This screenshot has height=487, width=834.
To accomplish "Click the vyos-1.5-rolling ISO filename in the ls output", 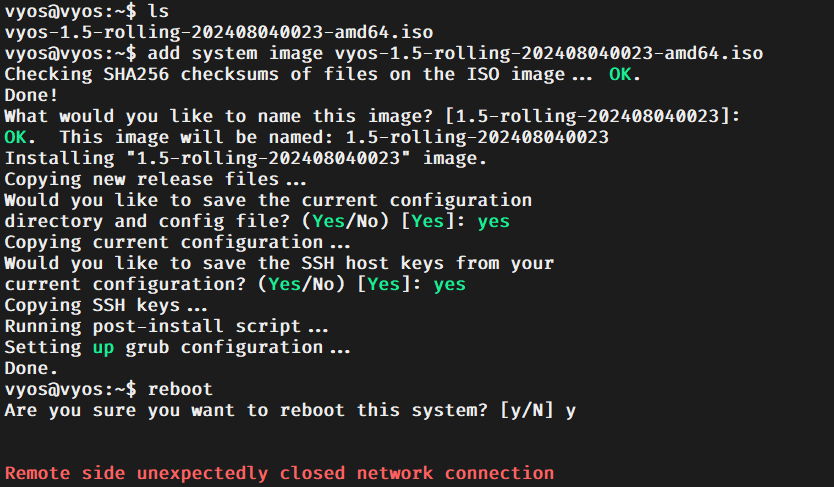I will [x=219, y=32].
